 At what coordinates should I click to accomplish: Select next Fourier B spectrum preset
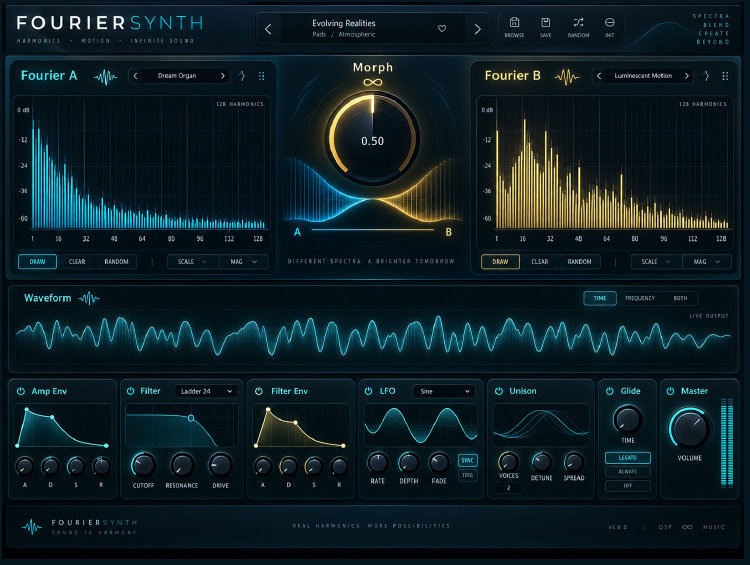tap(686, 76)
